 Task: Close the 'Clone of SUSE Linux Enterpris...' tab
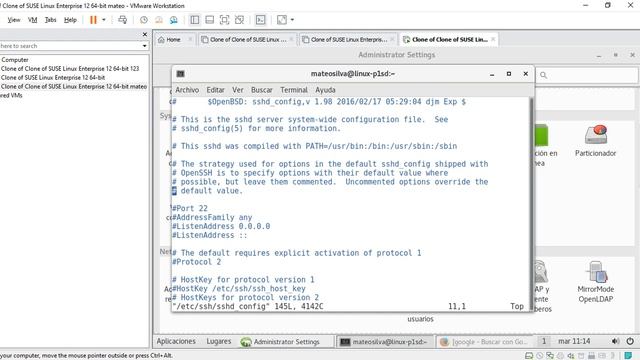tap(392, 39)
